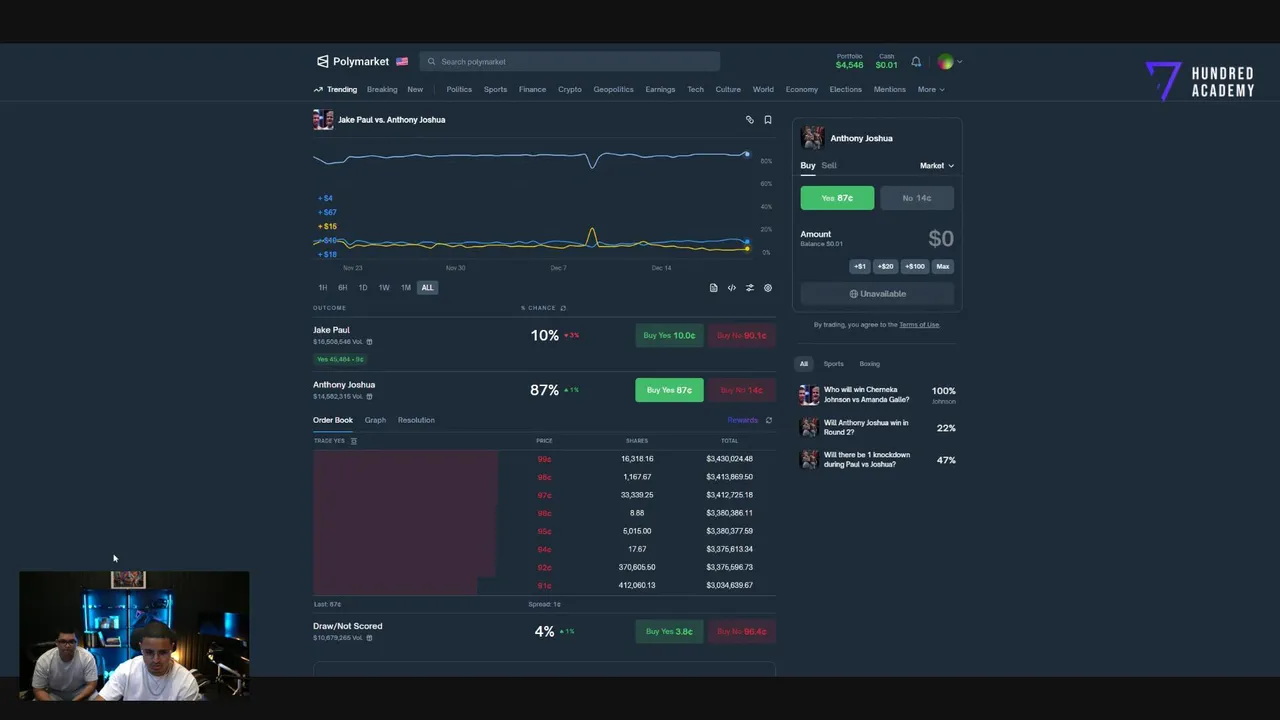Select the 1D chart range
This screenshot has height=720, width=1280.
[363, 288]
